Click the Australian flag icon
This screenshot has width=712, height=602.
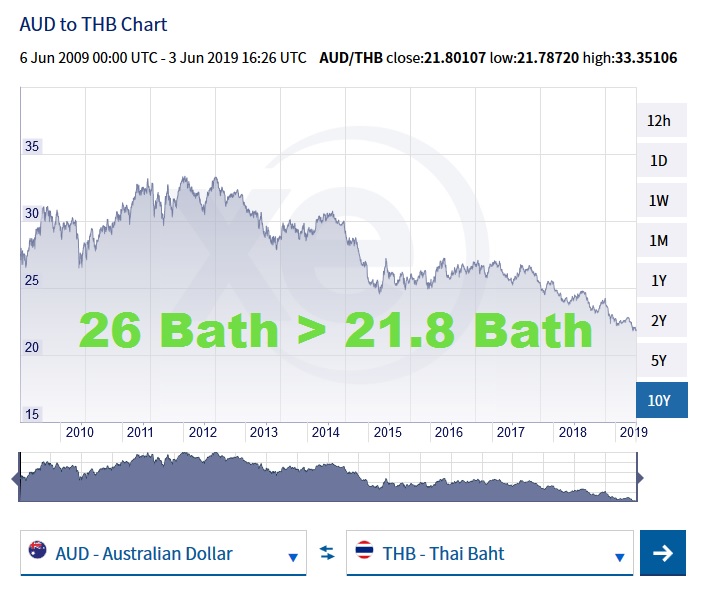(38, 551)
